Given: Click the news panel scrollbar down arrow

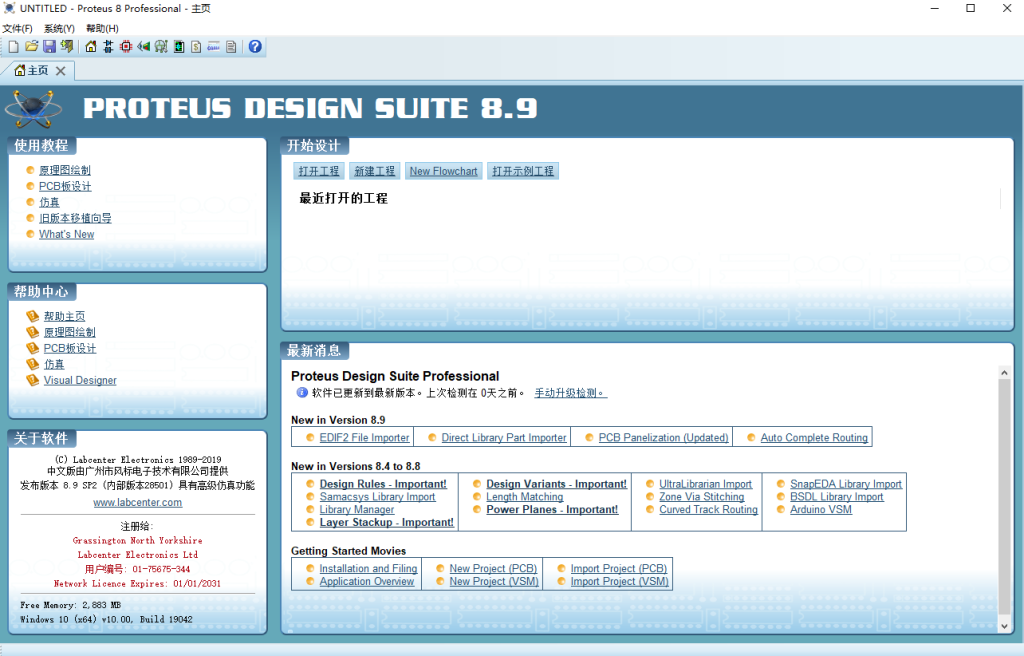Looking at the screenshot, I should [x=1005, y=626].
